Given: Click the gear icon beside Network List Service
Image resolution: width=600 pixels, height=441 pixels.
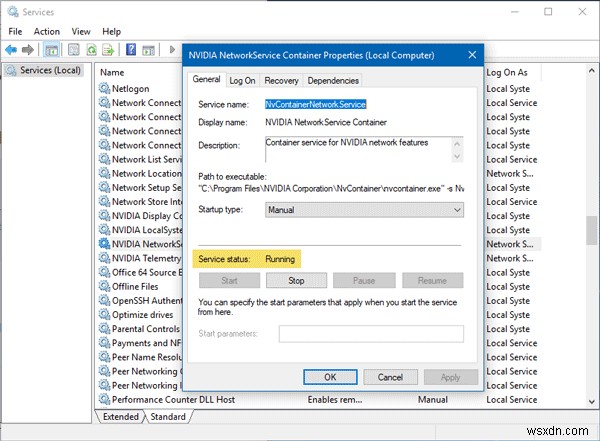Looking at the screenshot, I should [x=104, y=158].
